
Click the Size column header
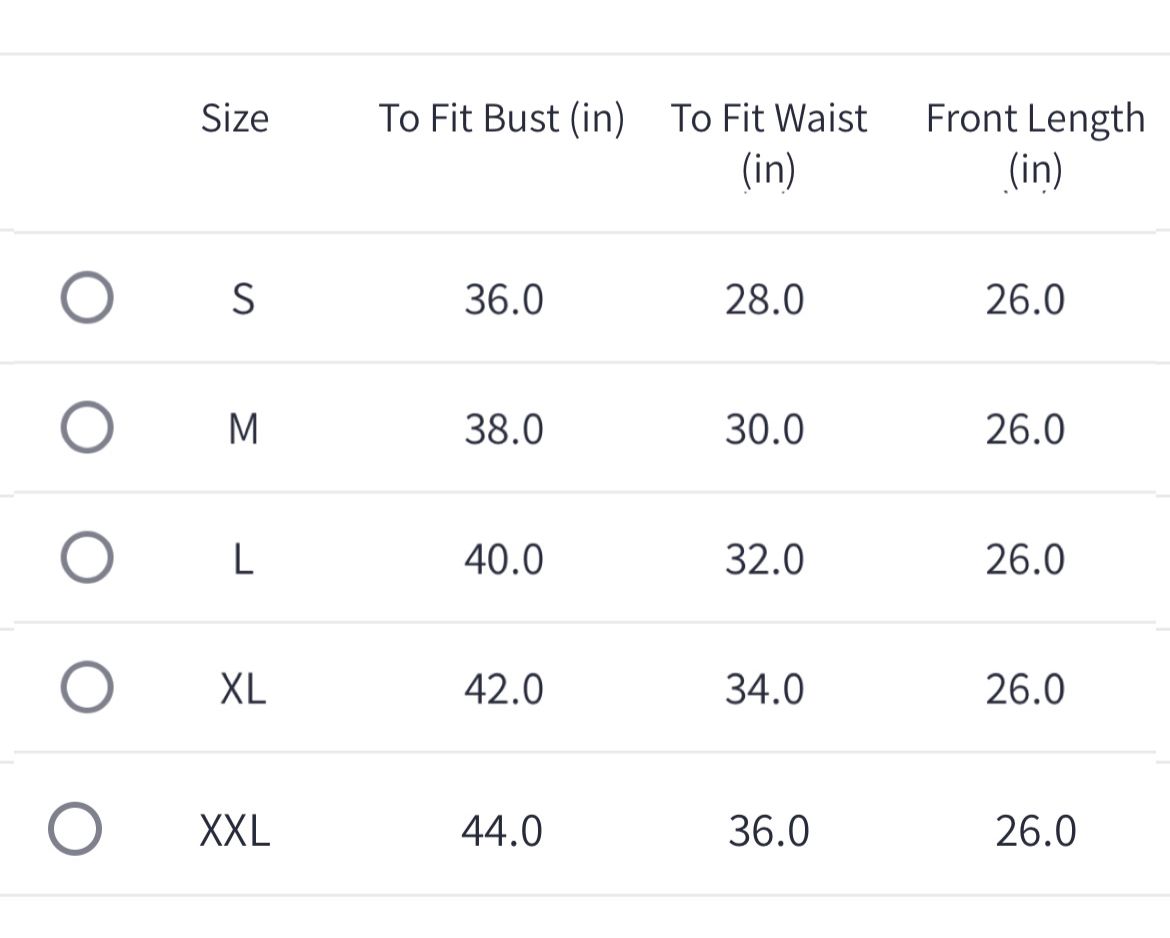pos(235,119)
